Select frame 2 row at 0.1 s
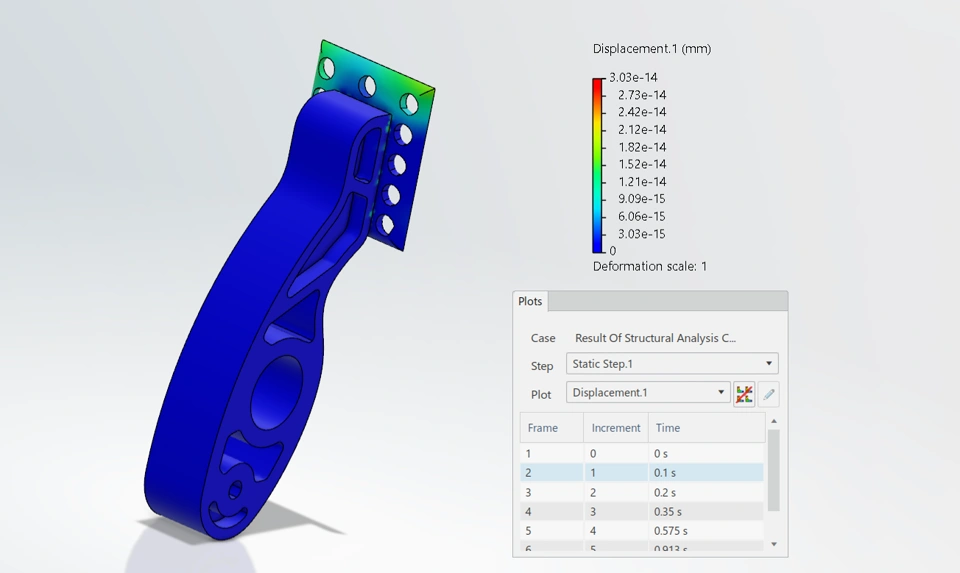Image resolution: width=960 pixels, height=573 pixels. point(642,473)
